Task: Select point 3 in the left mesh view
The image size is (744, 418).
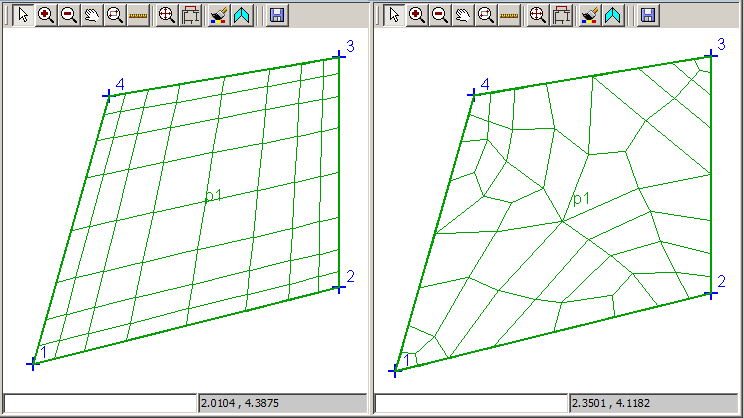Action: (x=339, y=56)
